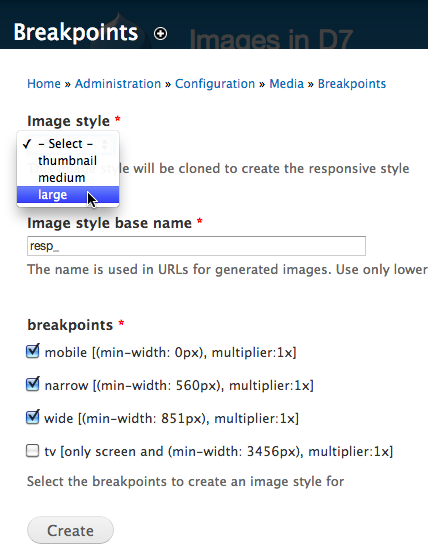
Task: Select the '- Select -' placeholder option
Action: [x=68, y=144]
